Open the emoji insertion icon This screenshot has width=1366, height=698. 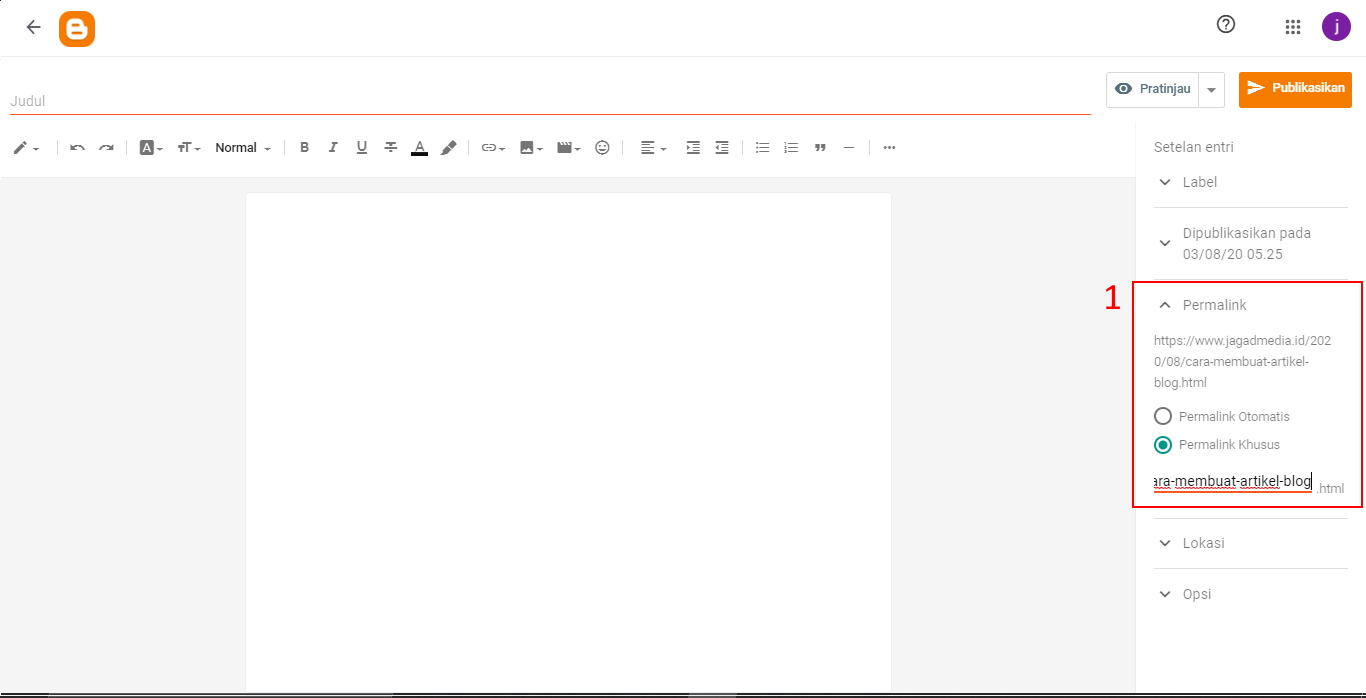click(602, 147)
